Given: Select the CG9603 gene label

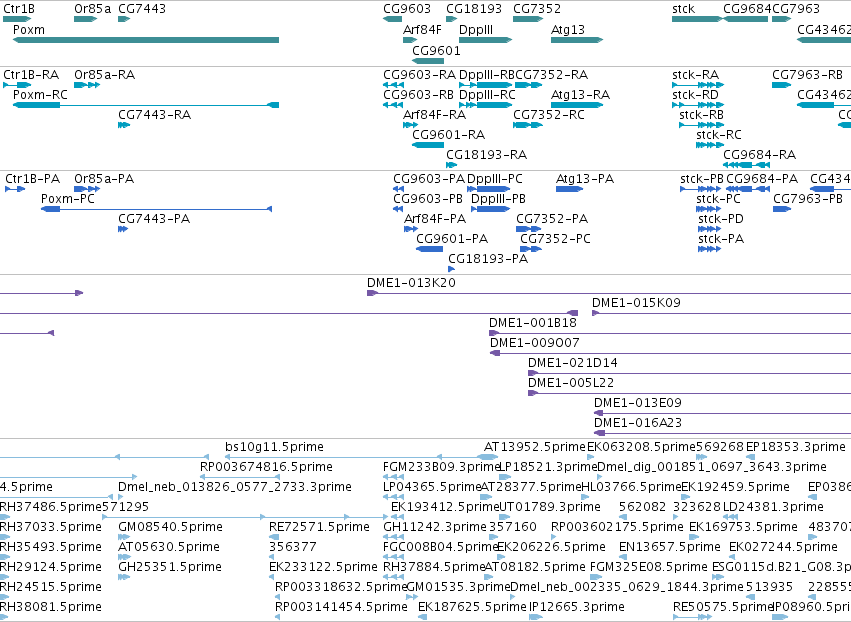Looking at the screenshot, I should click(x=407, y=9).
